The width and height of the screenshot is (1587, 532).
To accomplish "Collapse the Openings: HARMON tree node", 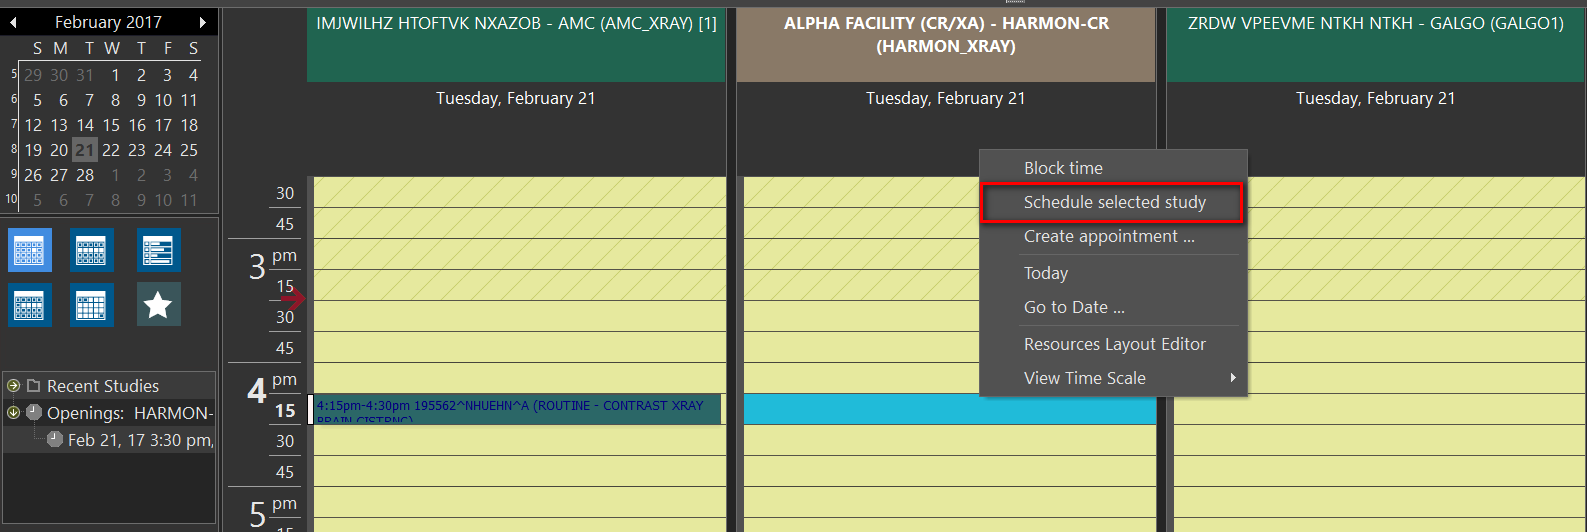I will tap(13, 412).
